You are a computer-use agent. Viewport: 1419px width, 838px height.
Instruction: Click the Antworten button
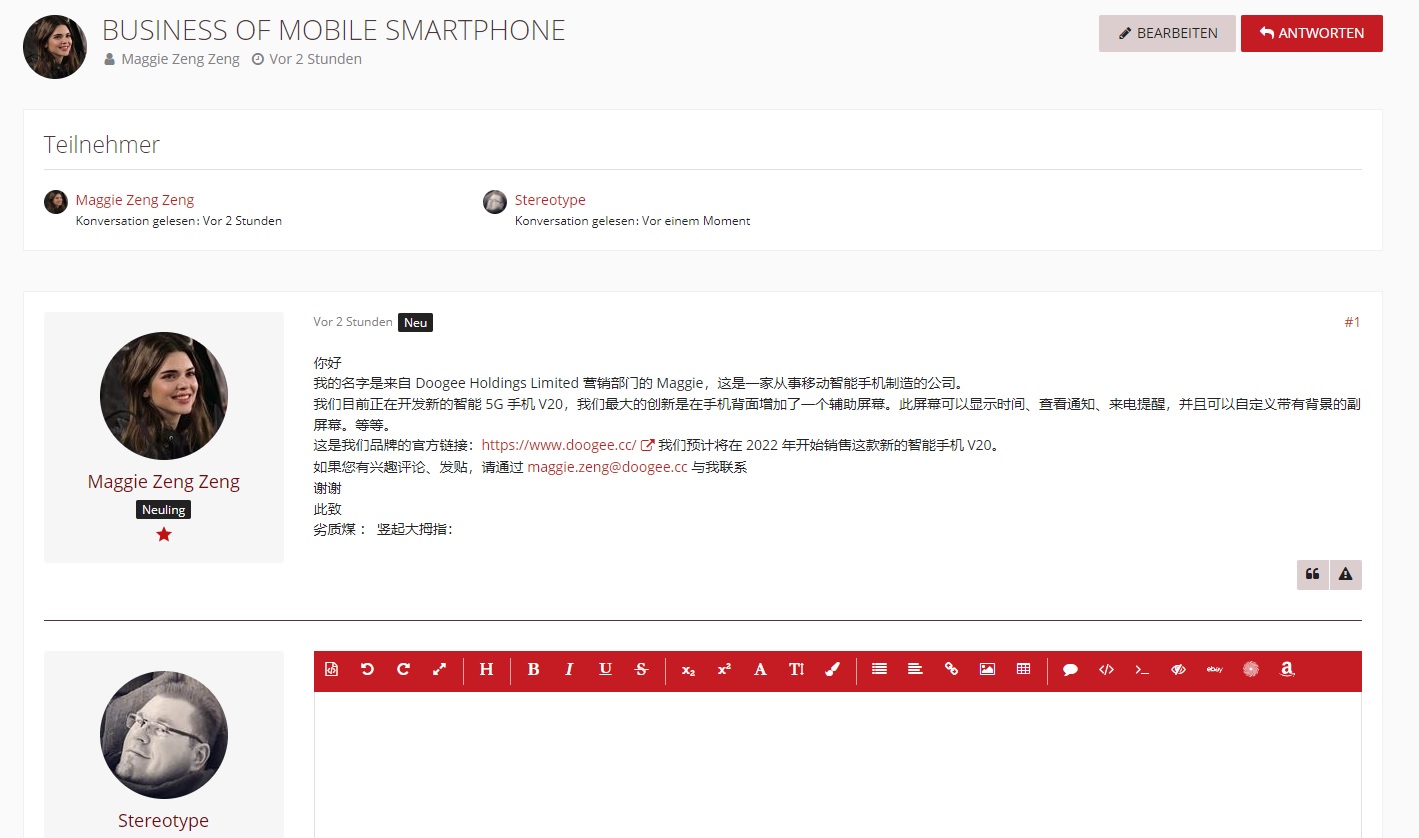click(1312, 33)
